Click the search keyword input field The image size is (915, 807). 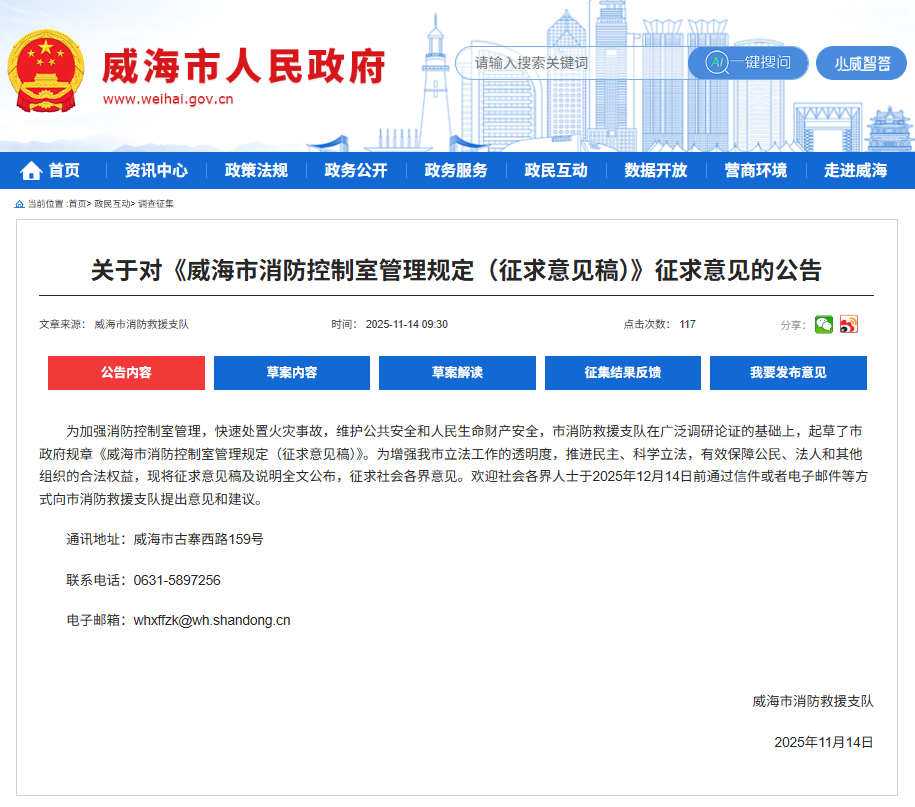[x=560, y=63]
